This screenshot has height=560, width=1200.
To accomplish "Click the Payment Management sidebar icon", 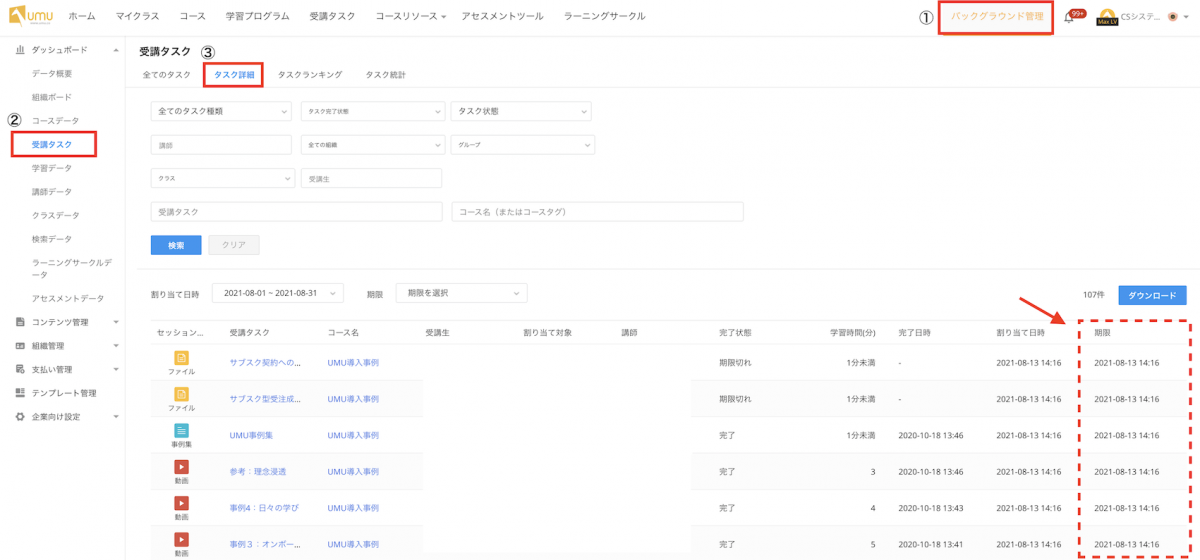I will click(x=20, y=369).
